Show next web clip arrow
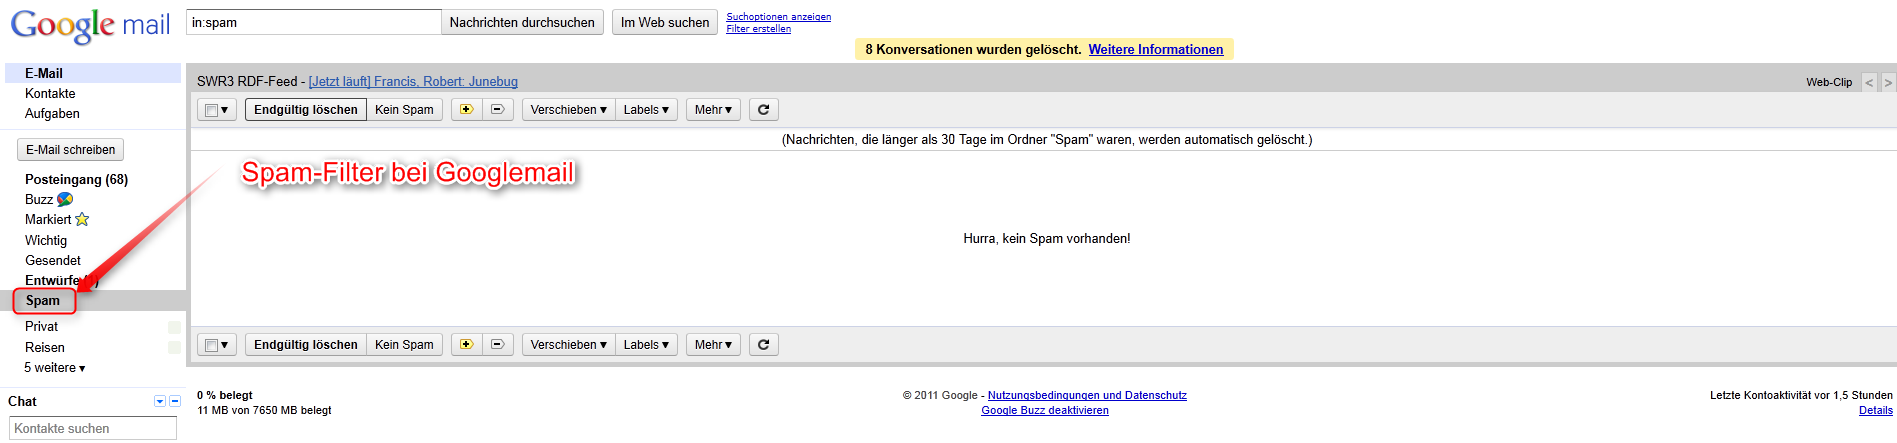The height and width of the screenshot is (443, 1897). [x=1888, y=82]
